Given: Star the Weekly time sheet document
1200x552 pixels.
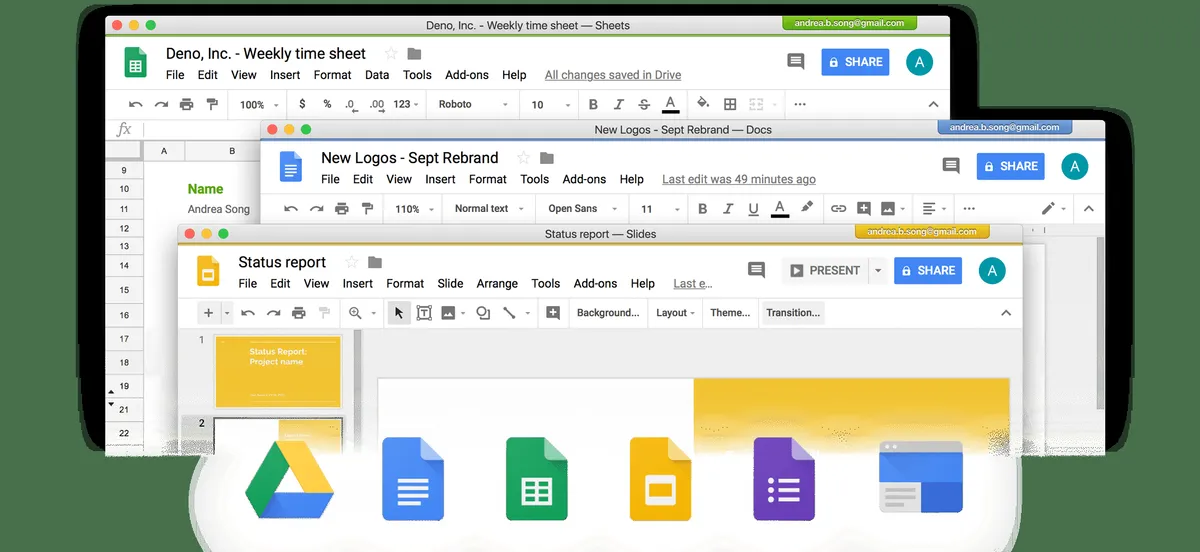Looking at the screenshot, I should click(x=391, y=54).
